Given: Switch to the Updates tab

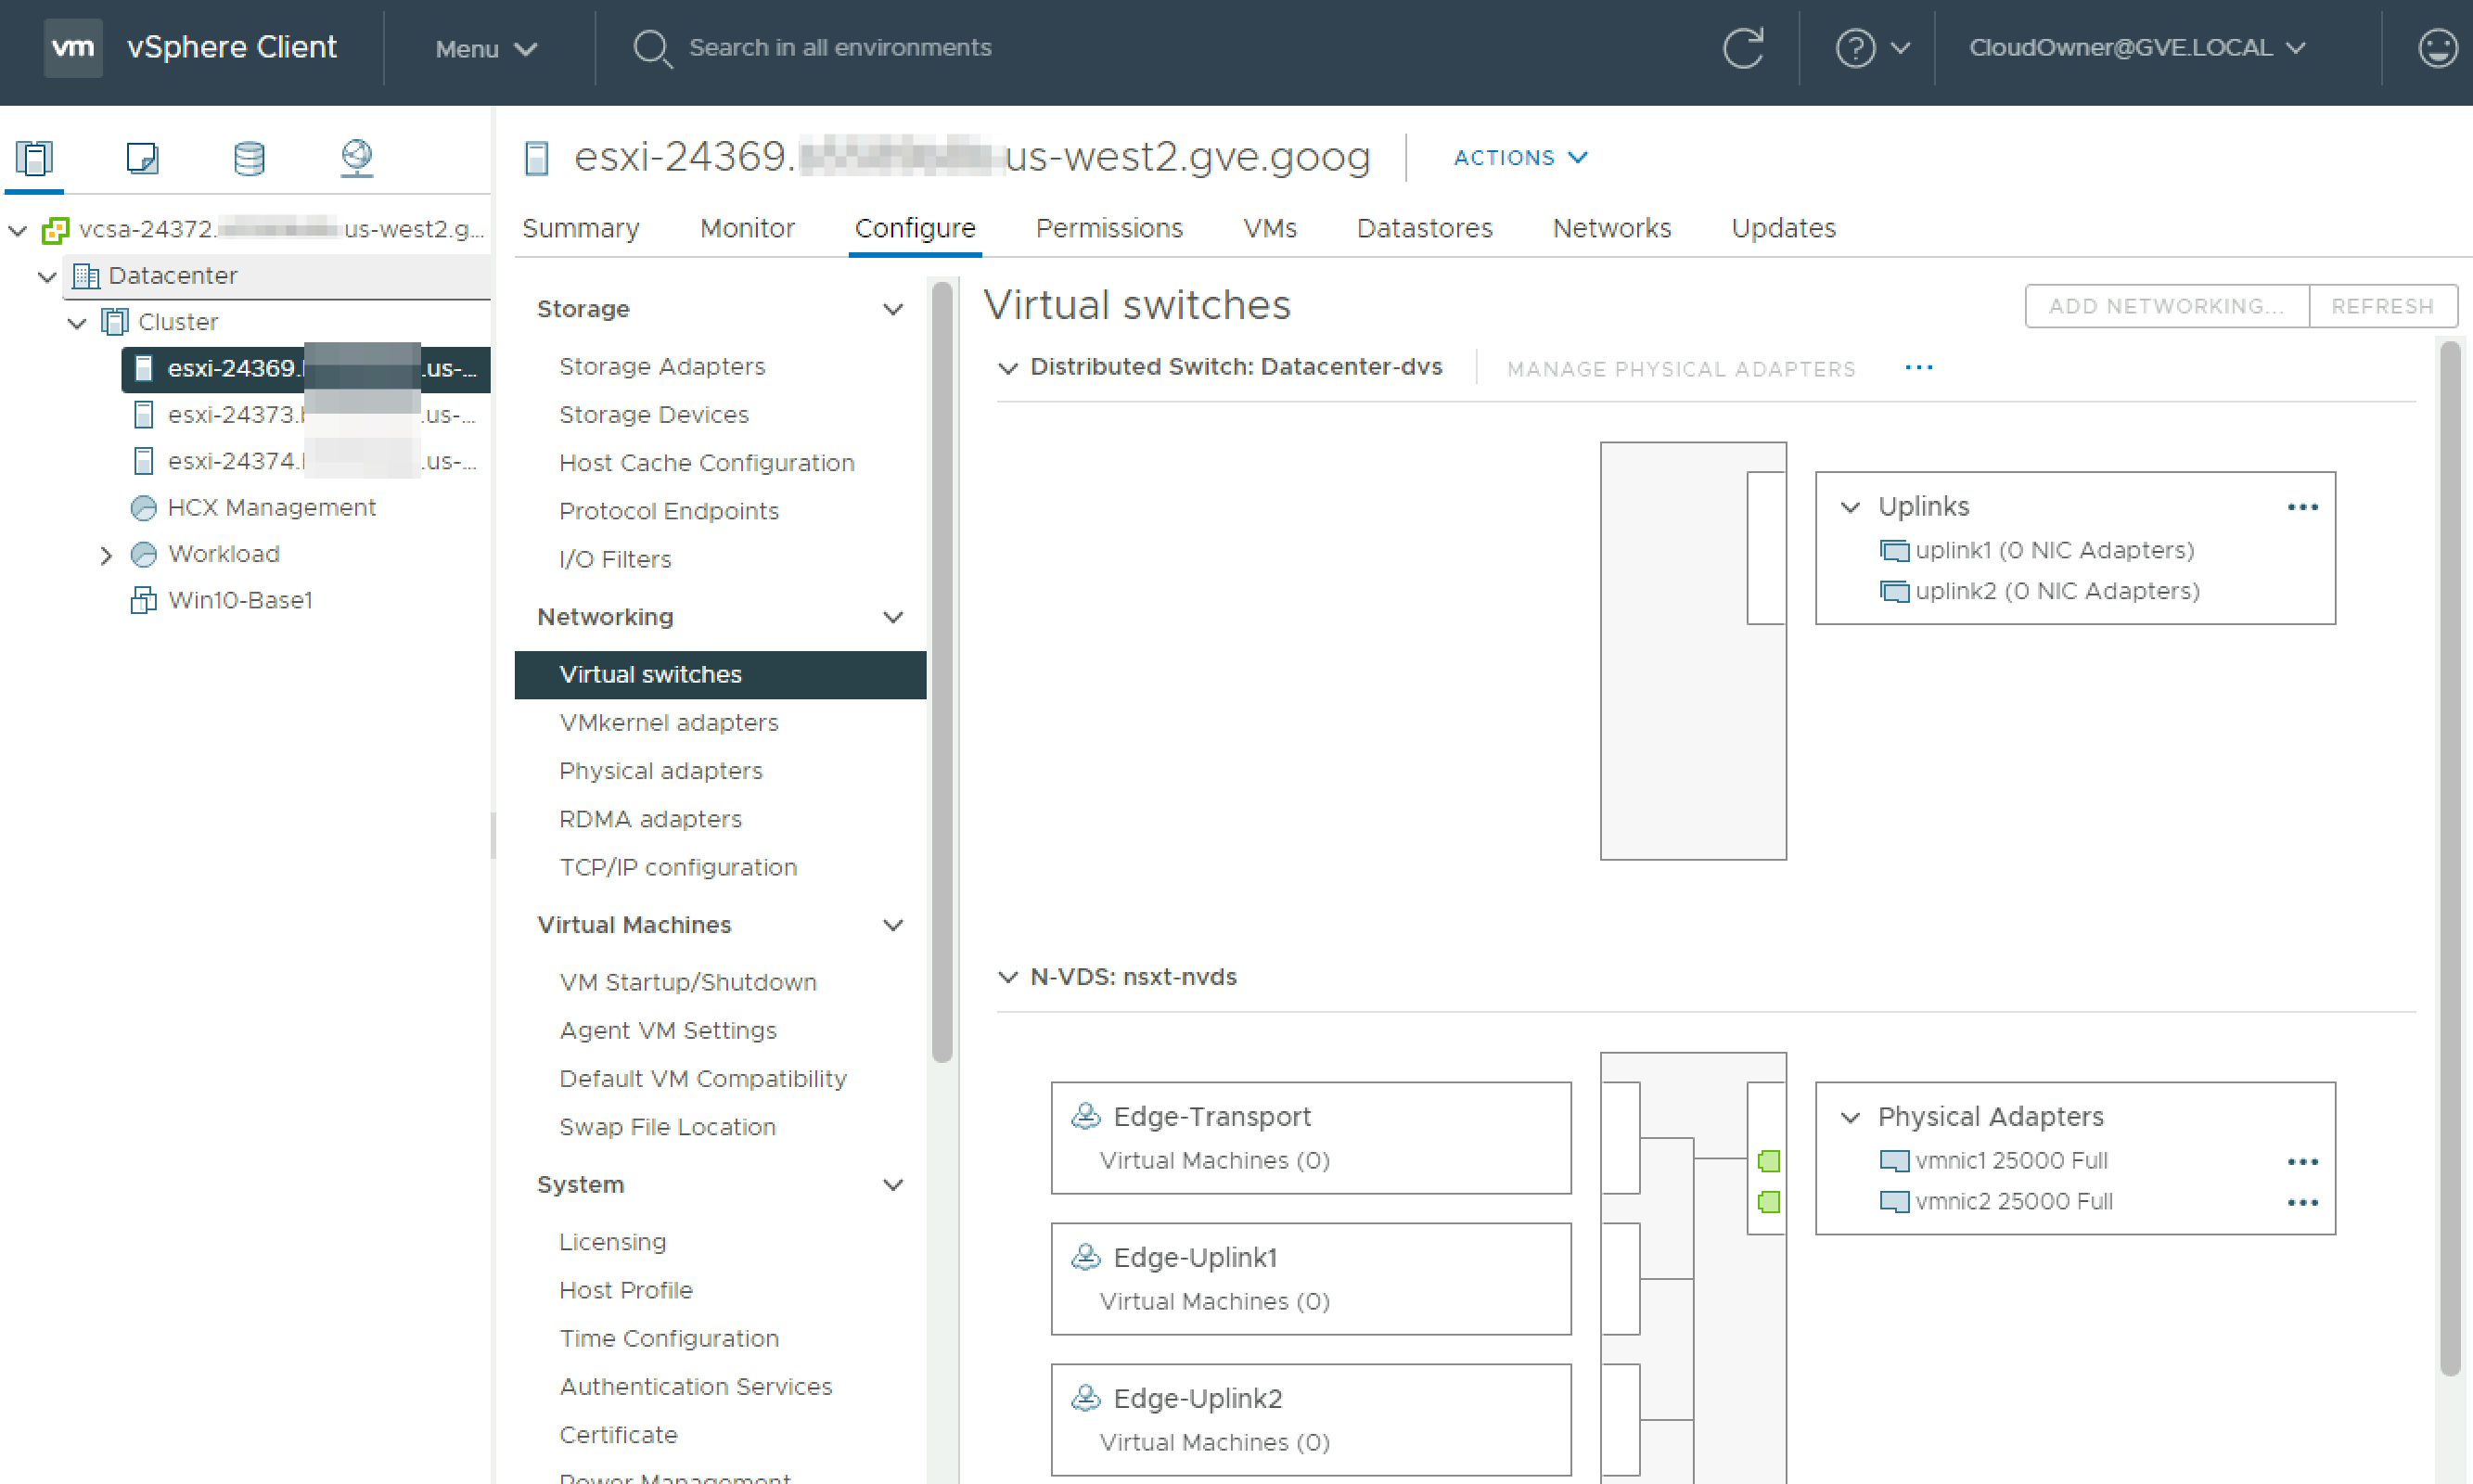Looking at the screenshot, I should coord(1784,228).
